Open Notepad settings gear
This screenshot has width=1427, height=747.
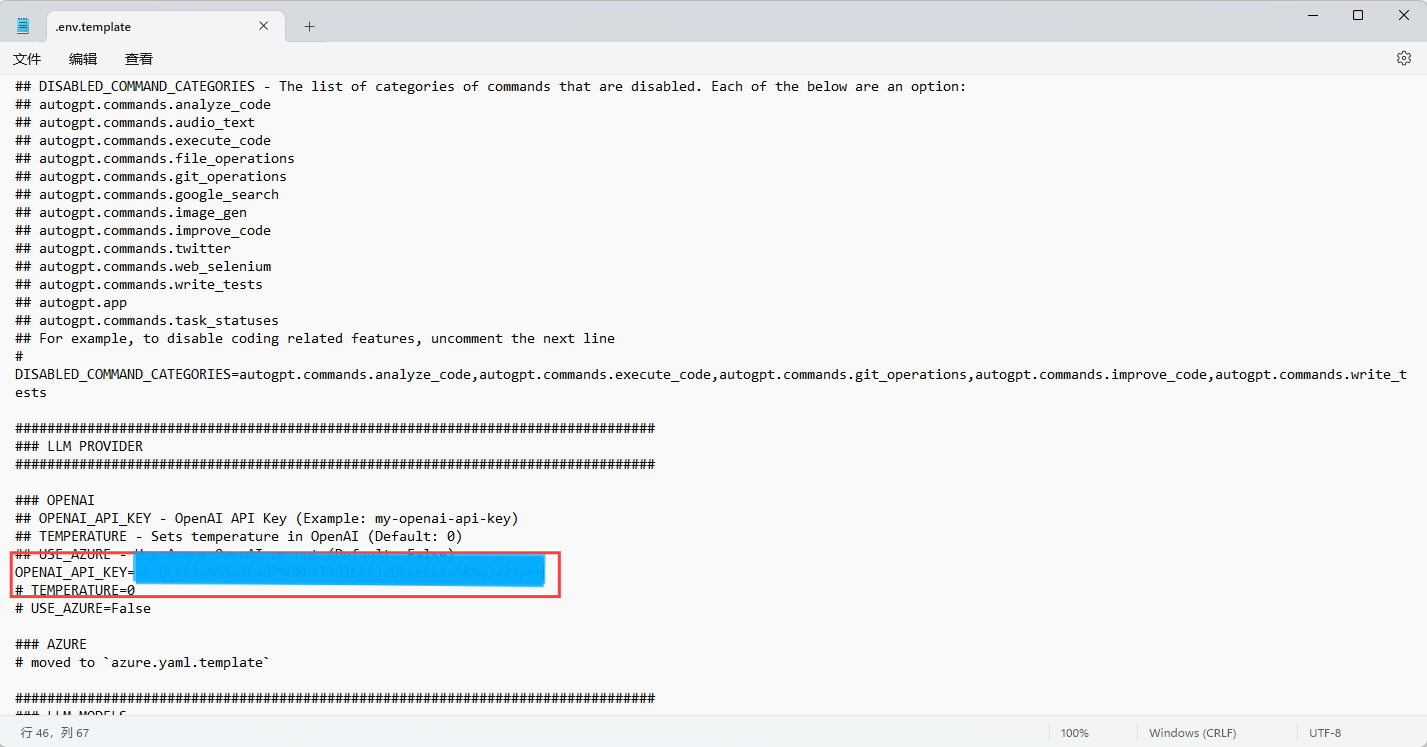(x=1403, y=58)
